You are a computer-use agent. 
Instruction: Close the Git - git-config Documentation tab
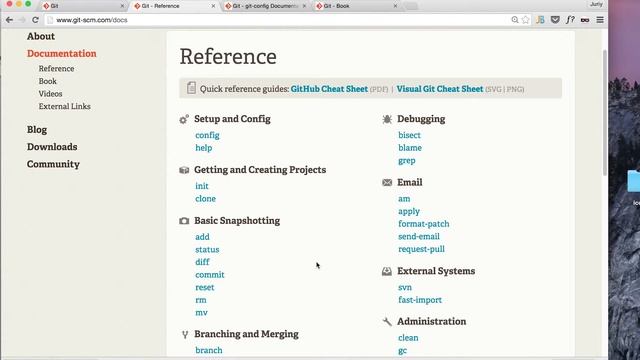click(x=304, y=6)
